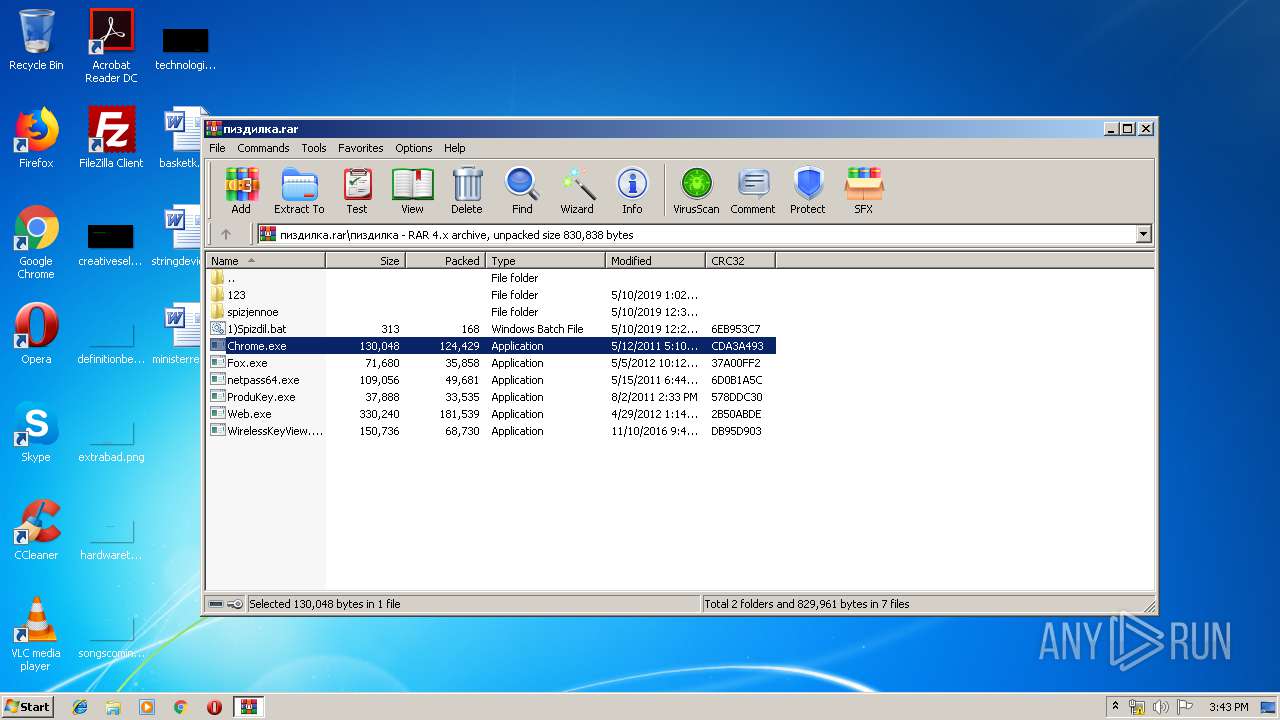Click the status bar drive/key icon
This screenshot has height=720, width=1280.
226,604
